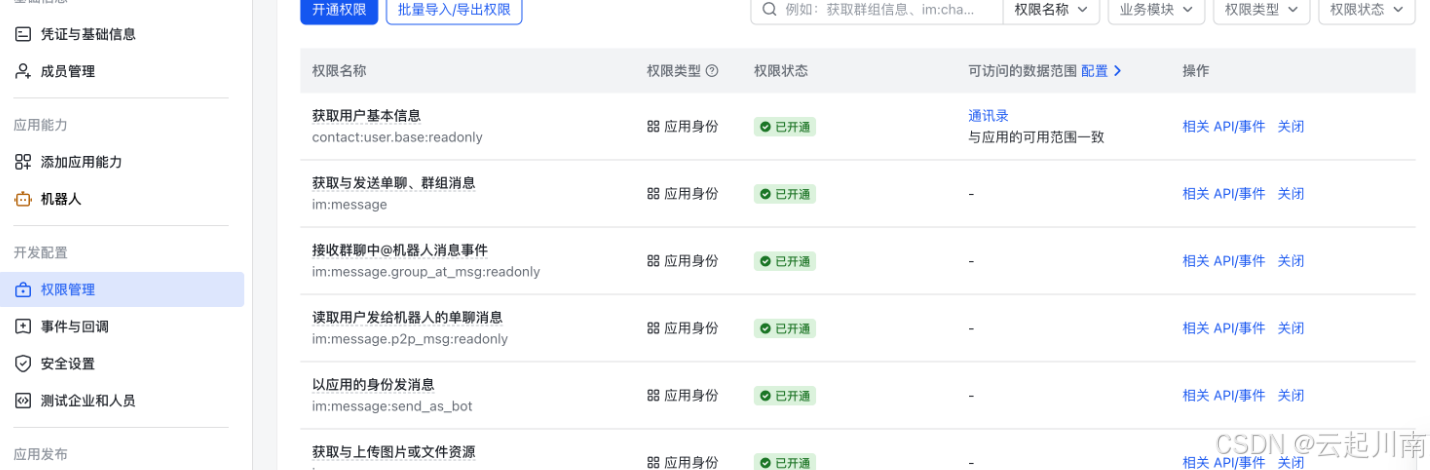
Task: Click the text contact:user.base:readonly
Action: 397,137
